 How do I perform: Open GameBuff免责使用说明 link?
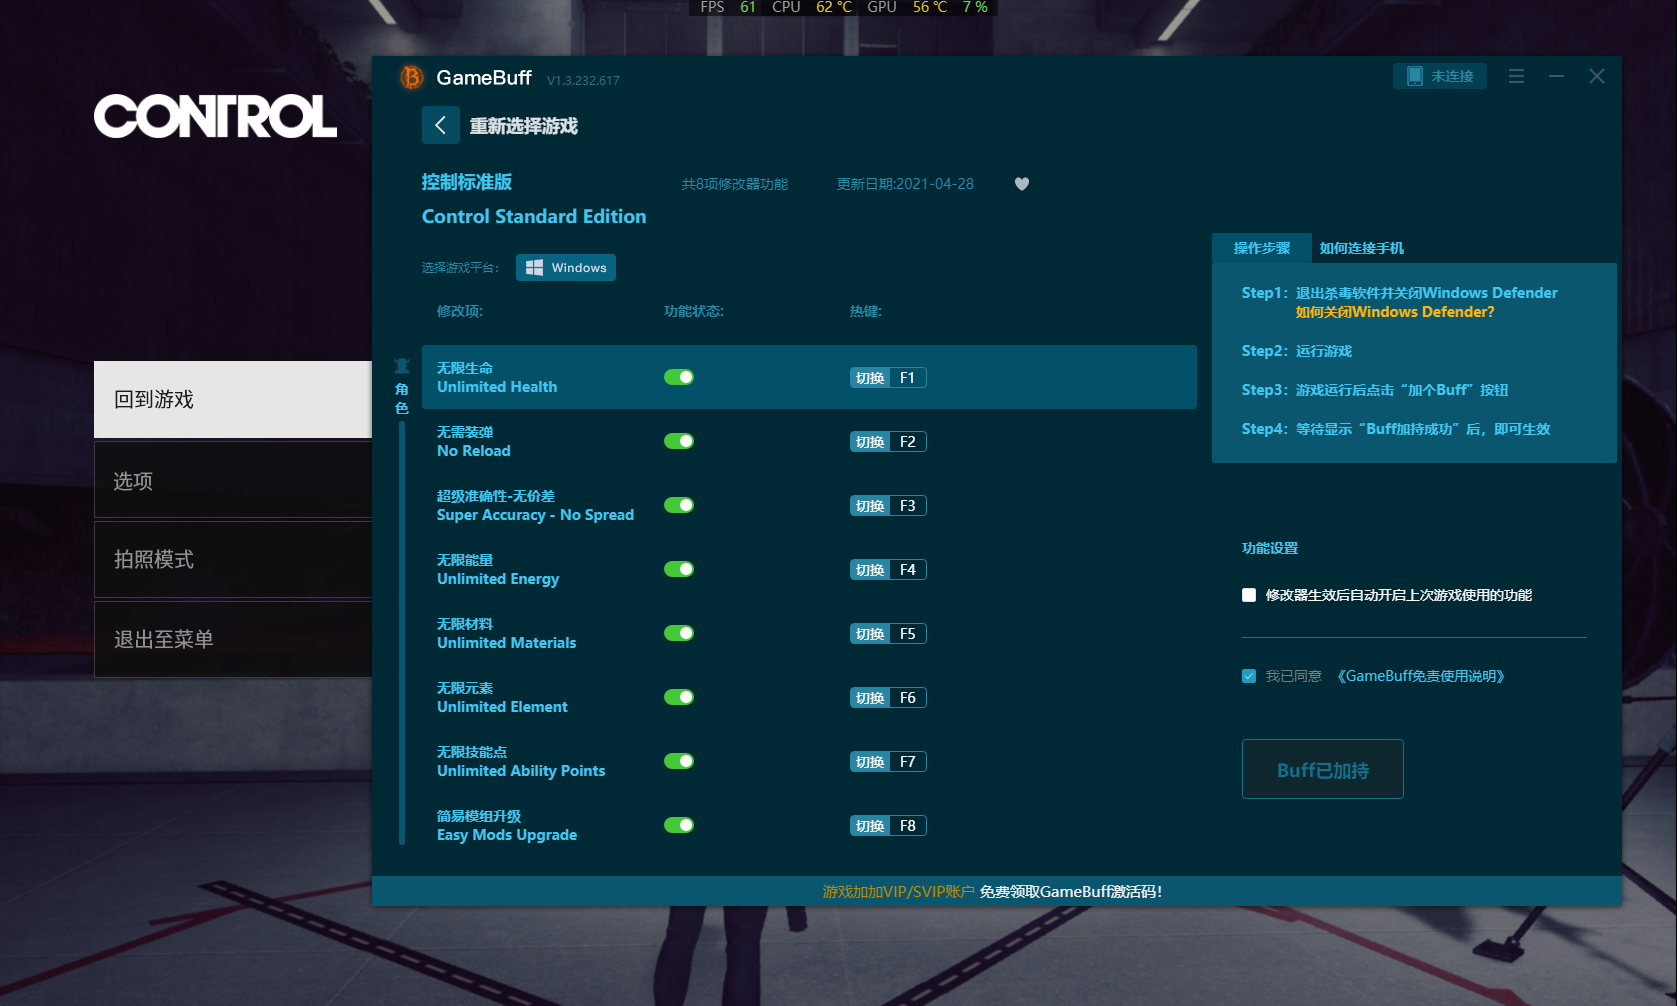pyautogui.click(x=1421, y=676)
